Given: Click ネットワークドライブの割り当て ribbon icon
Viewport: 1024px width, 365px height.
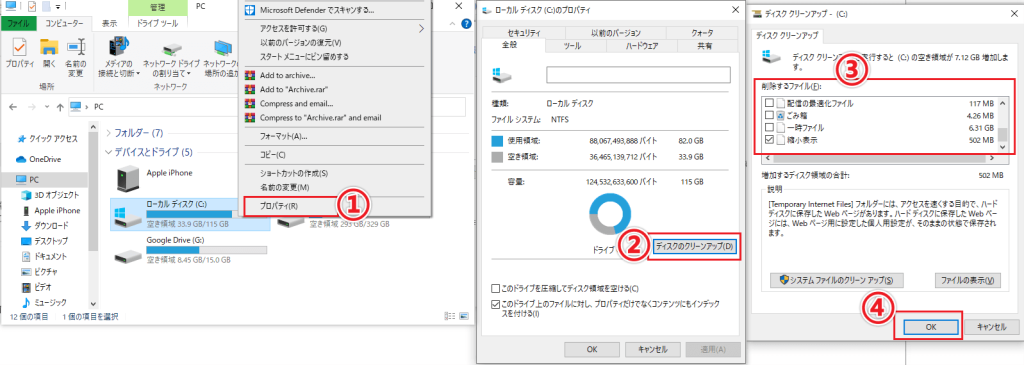Looking at the screenshot, I should pyautogui.click(x=172, y=49).
